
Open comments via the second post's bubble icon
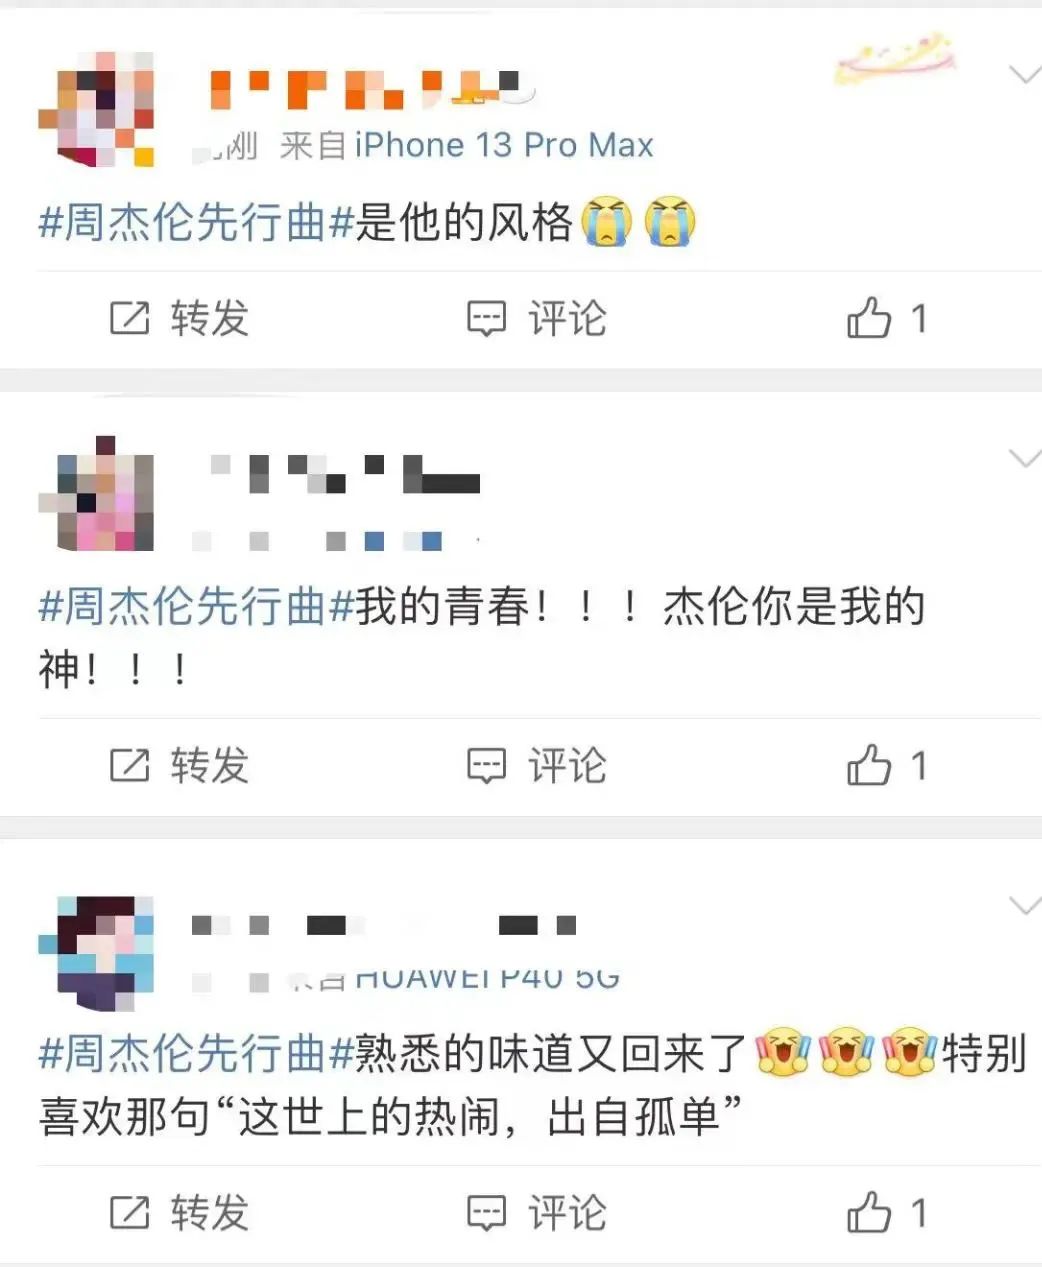point(487,766)
